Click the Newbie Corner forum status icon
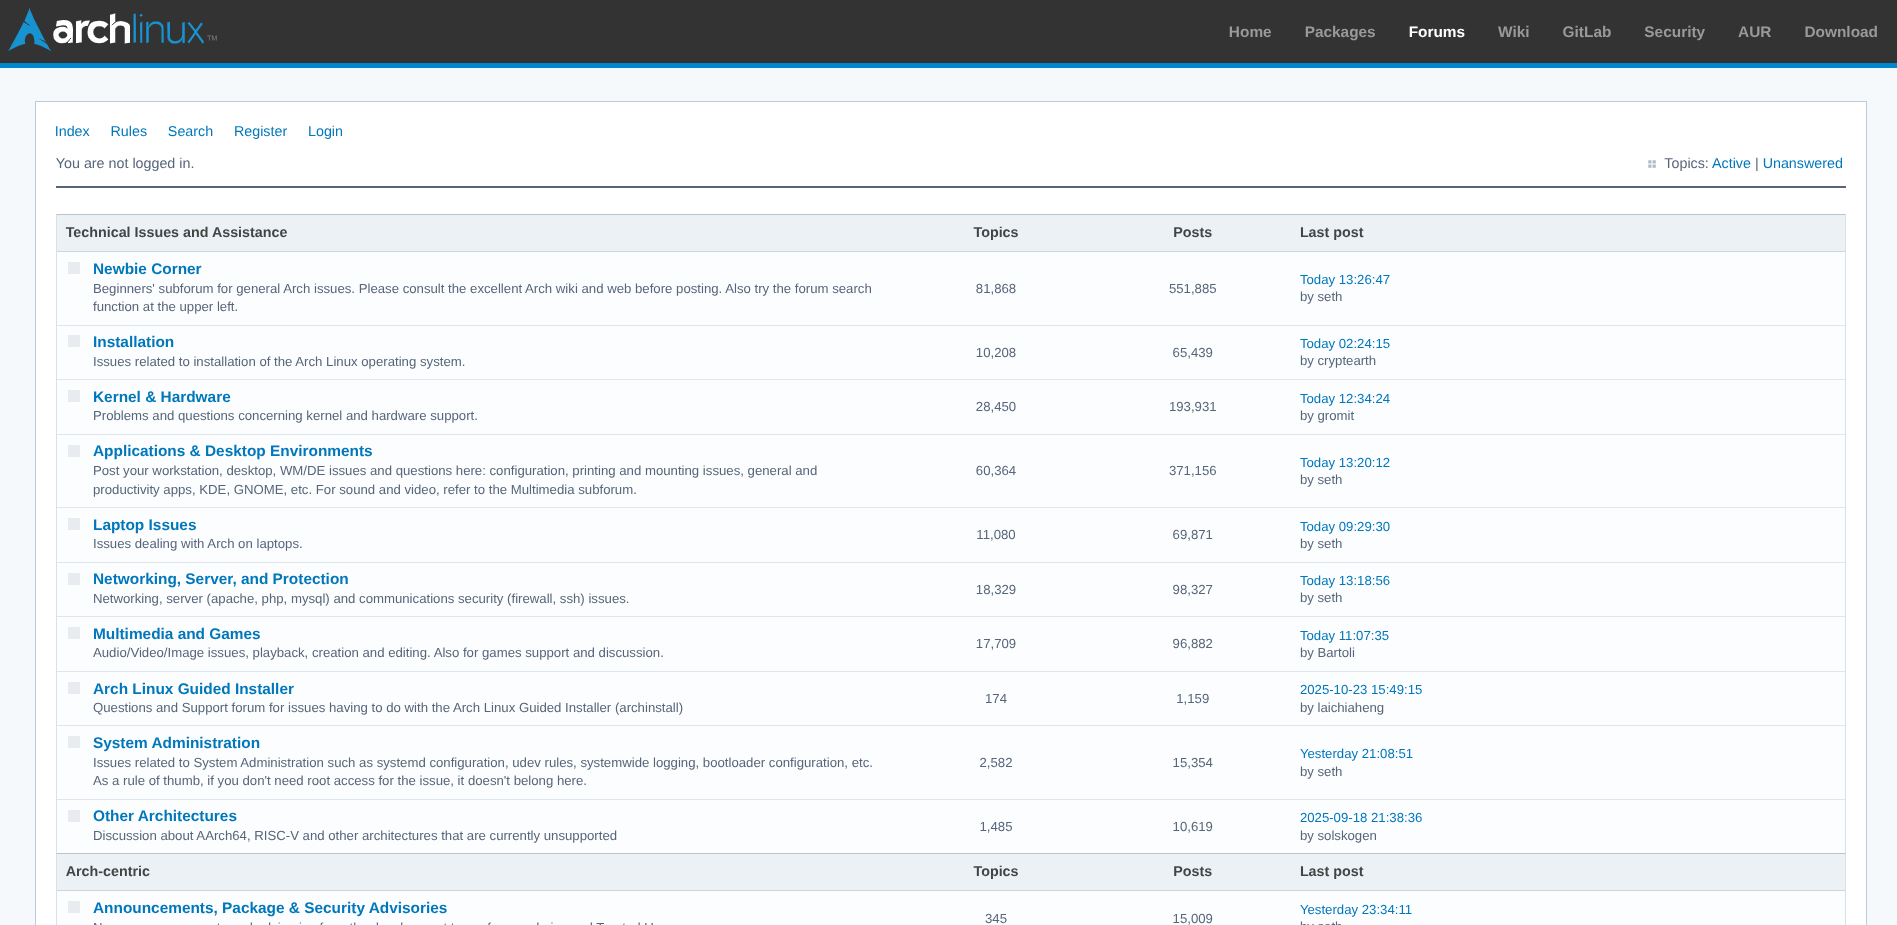Screen dimensions: 1897x925 pos(74,268)
